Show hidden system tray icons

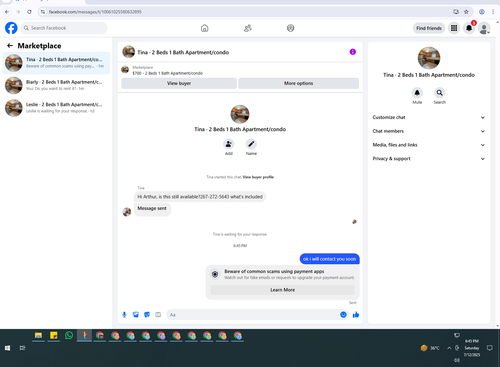point(449,348)
